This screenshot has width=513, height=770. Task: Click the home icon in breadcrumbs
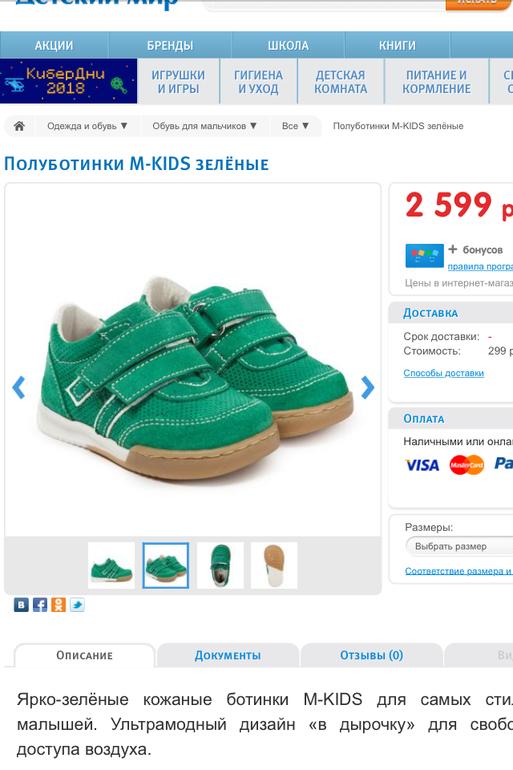(19, 126)
